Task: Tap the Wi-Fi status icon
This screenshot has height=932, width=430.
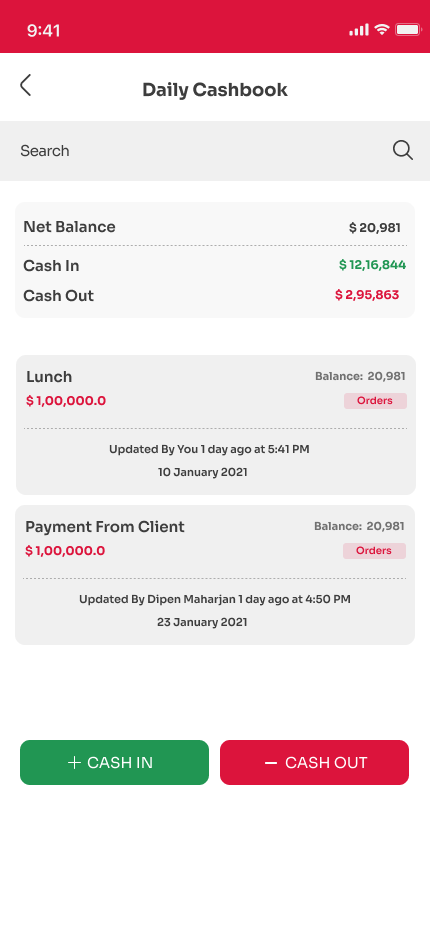Action: coord(382,29)
